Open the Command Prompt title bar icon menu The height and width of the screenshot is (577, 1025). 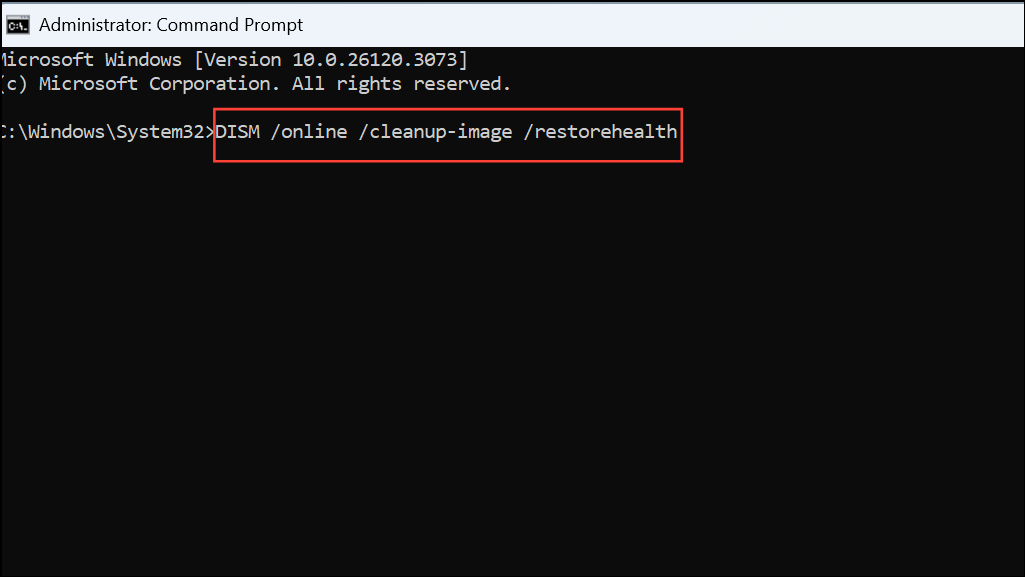pyautogui.click(x=18, y=25)
